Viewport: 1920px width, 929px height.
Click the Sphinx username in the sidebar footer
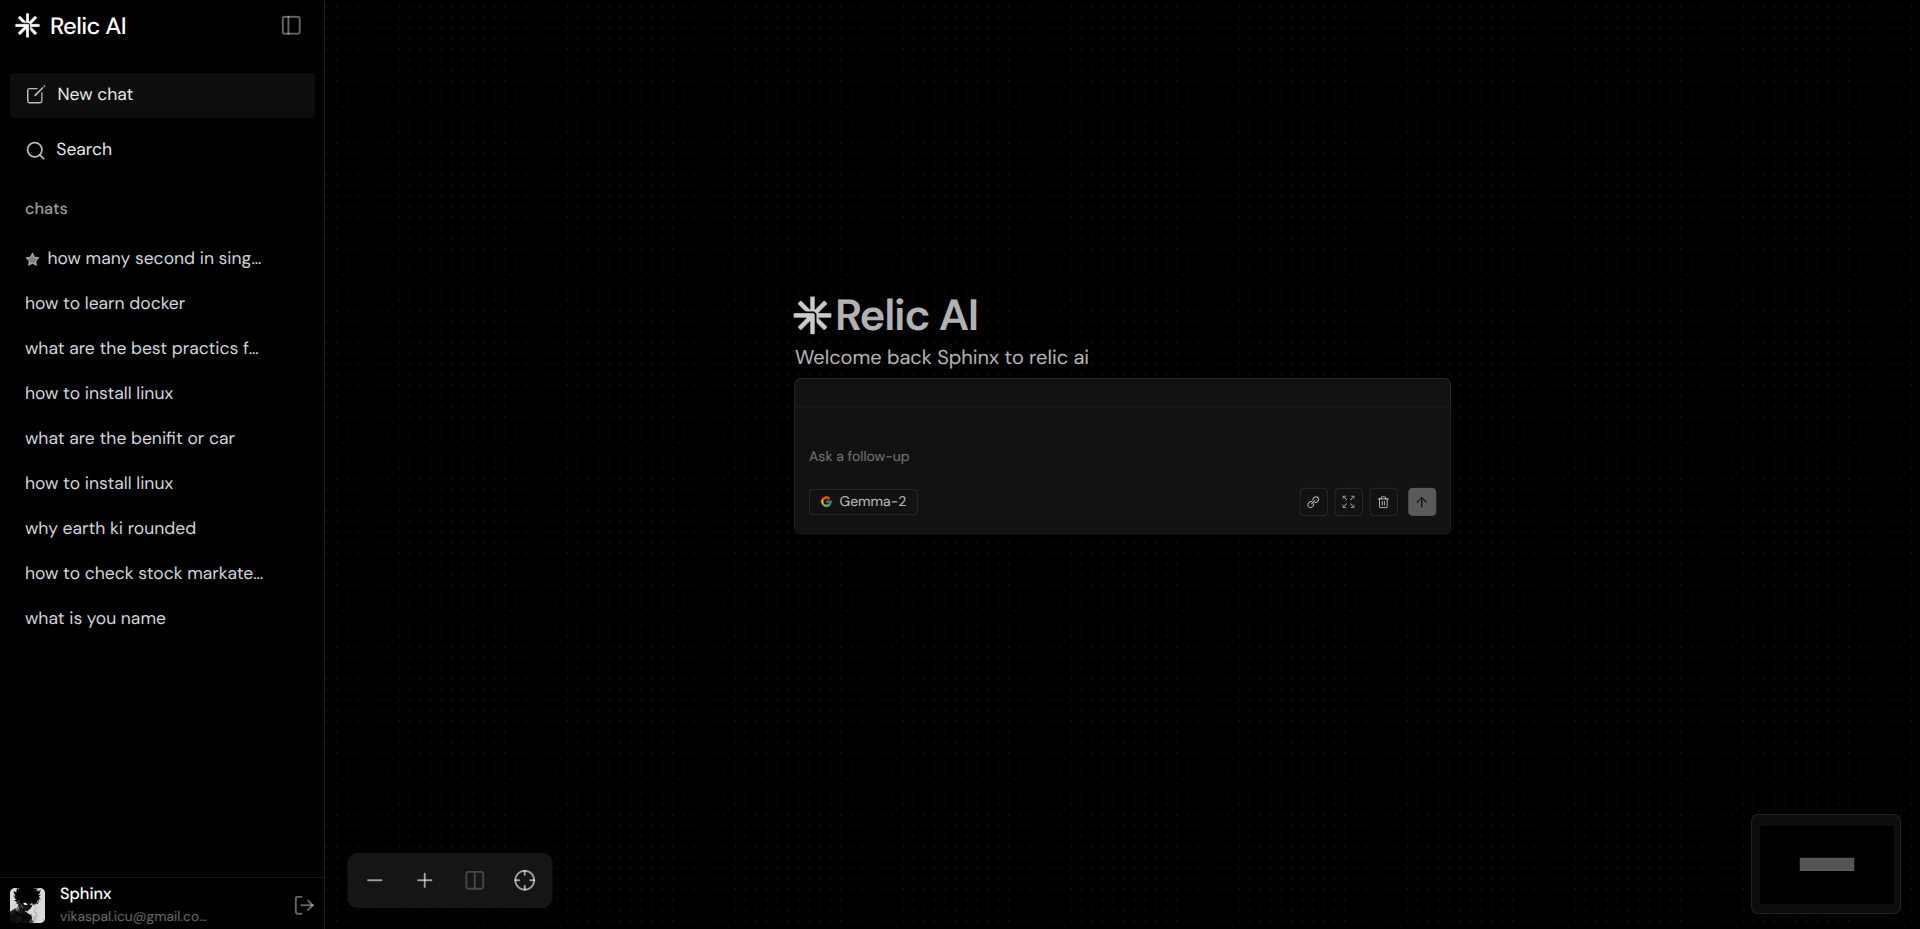[x=86, y=894]
